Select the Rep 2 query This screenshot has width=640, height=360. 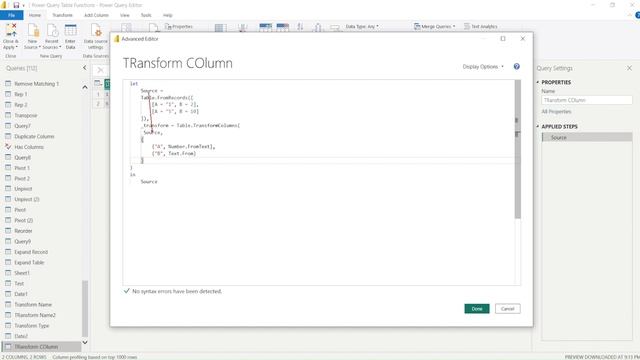tap(20, 105)
